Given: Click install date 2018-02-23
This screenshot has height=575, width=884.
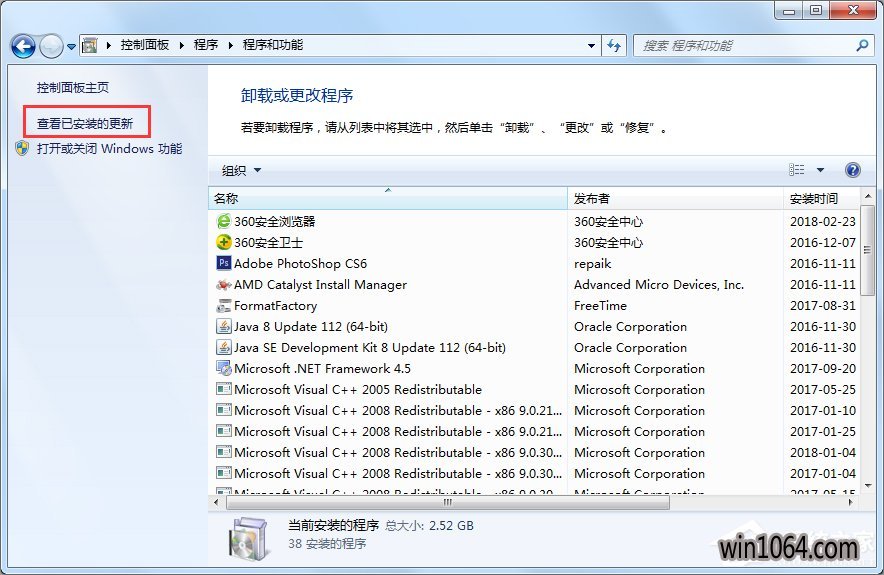Looking at the screenshot, I should (x=823, y=222).
